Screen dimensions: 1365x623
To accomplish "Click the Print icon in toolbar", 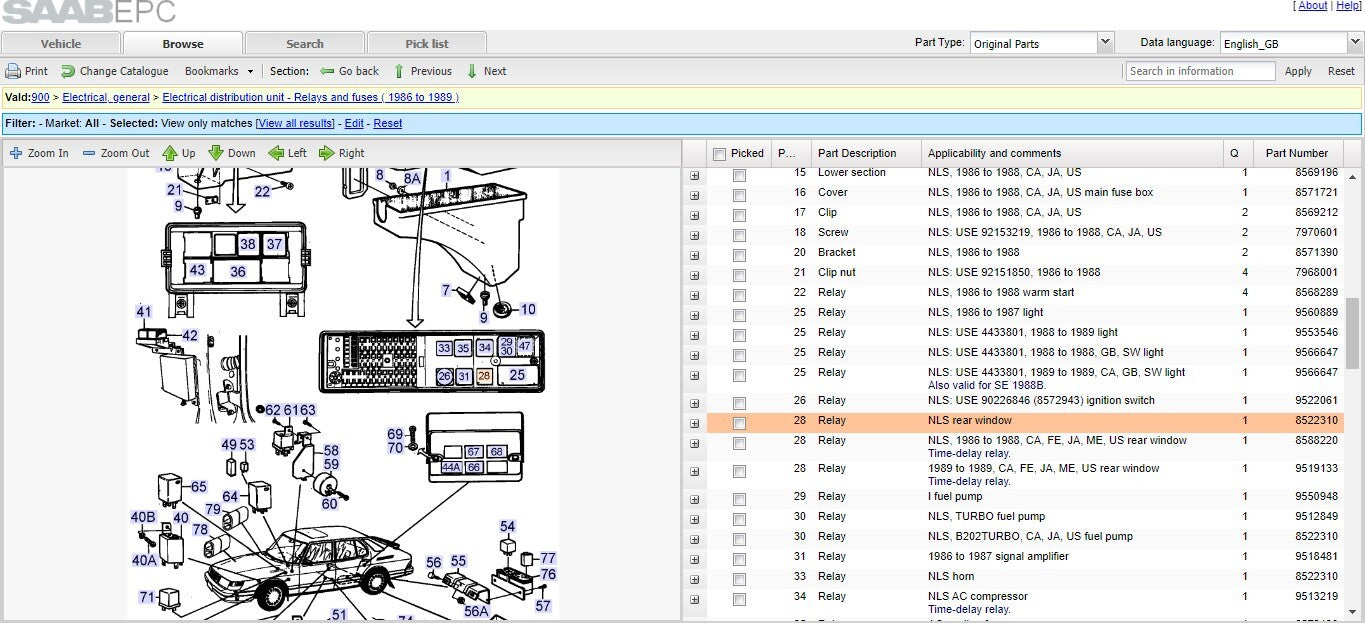I will pyautogui.click(x=13, y=71).
